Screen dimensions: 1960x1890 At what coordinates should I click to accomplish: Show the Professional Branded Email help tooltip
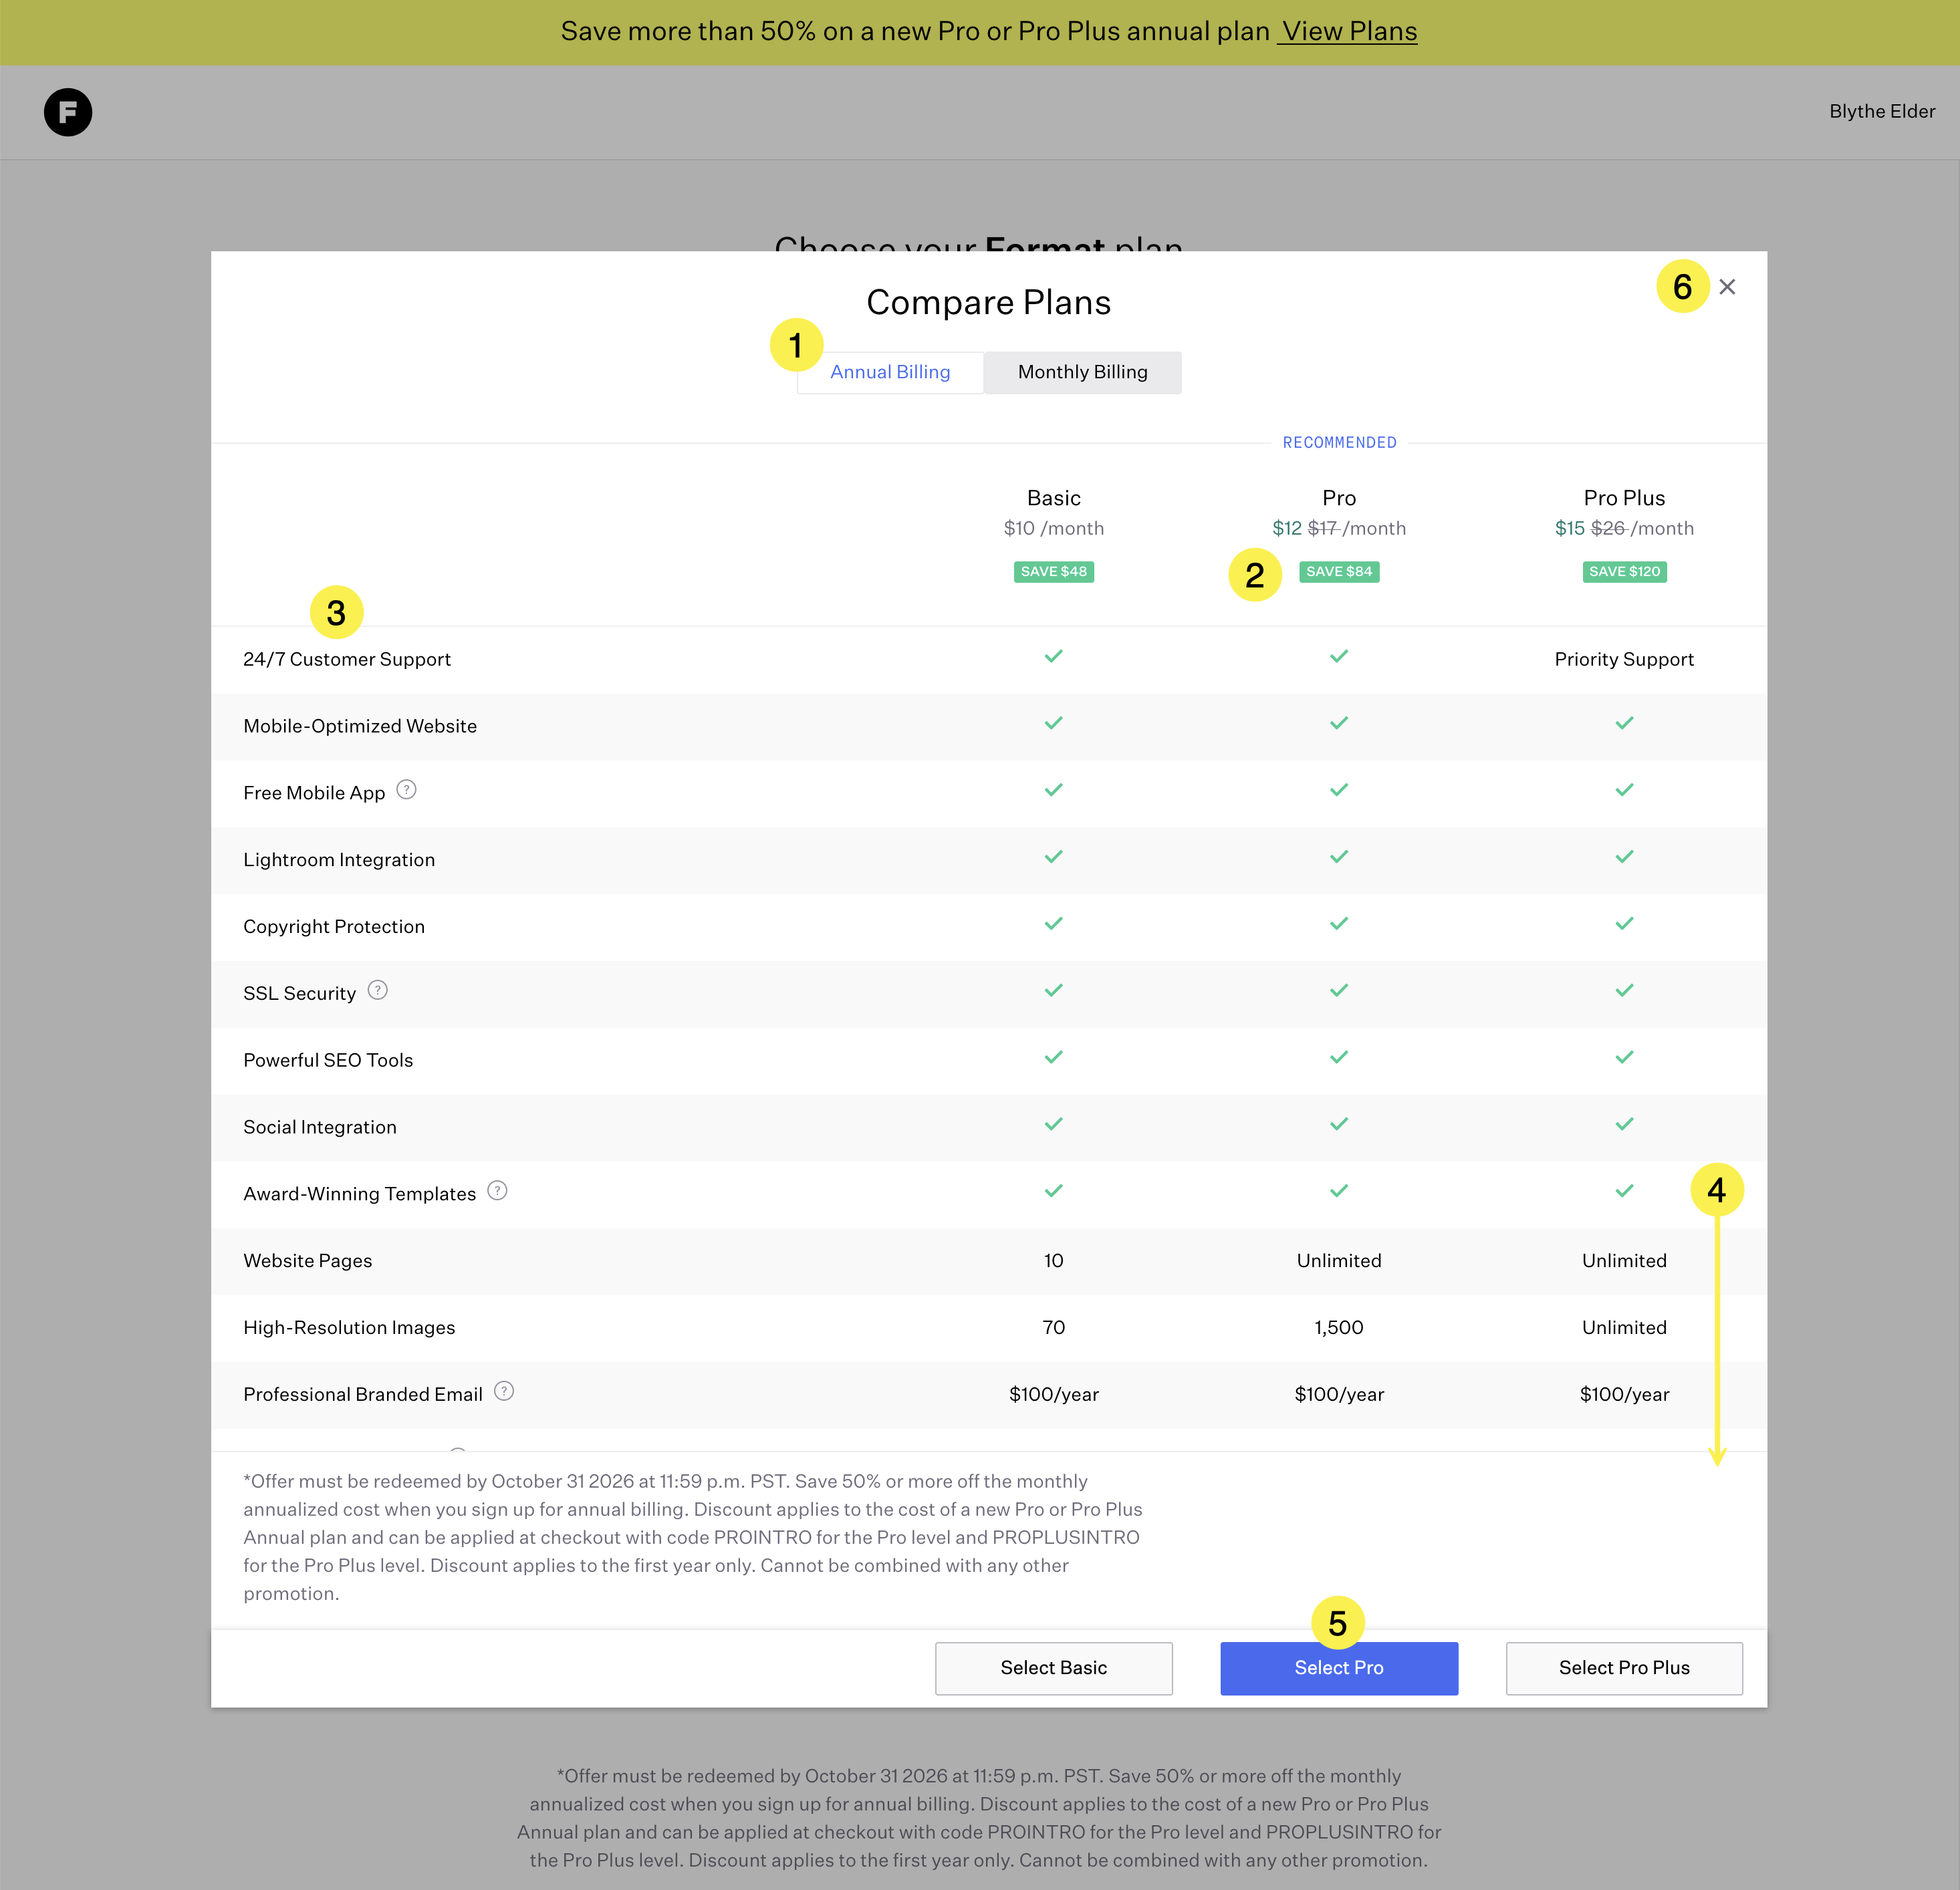504,1391
